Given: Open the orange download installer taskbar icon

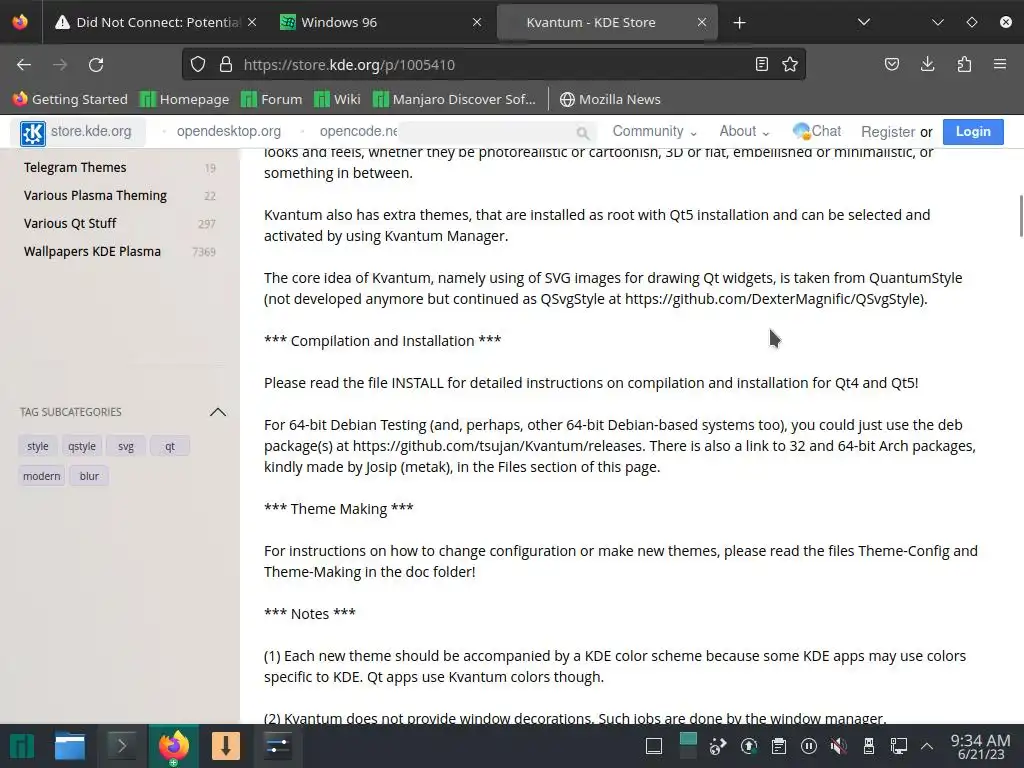Looking at the screenshot, I should (x=225, y=746).
